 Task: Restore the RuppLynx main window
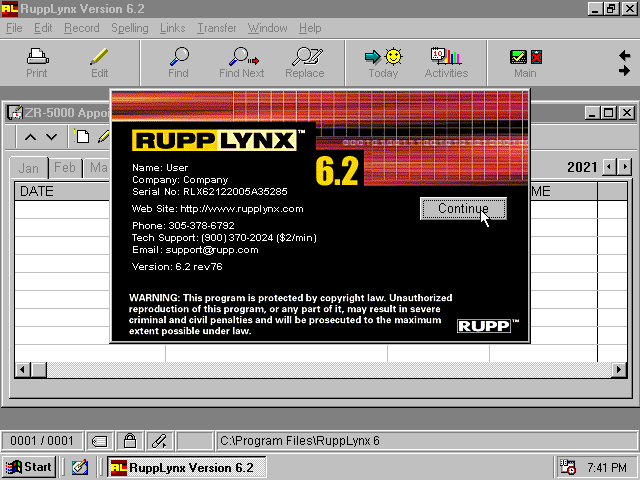pyautogui.click(x=611, y=9)
